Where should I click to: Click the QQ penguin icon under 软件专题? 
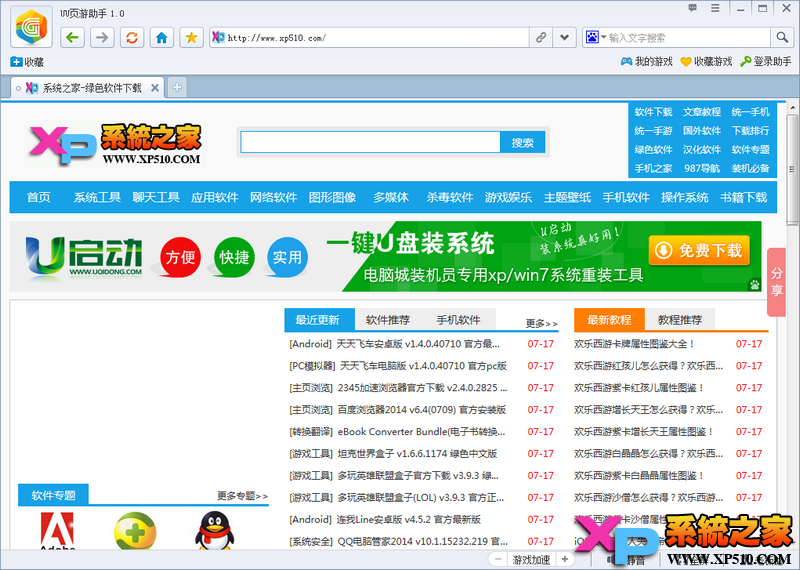(214, 531)
